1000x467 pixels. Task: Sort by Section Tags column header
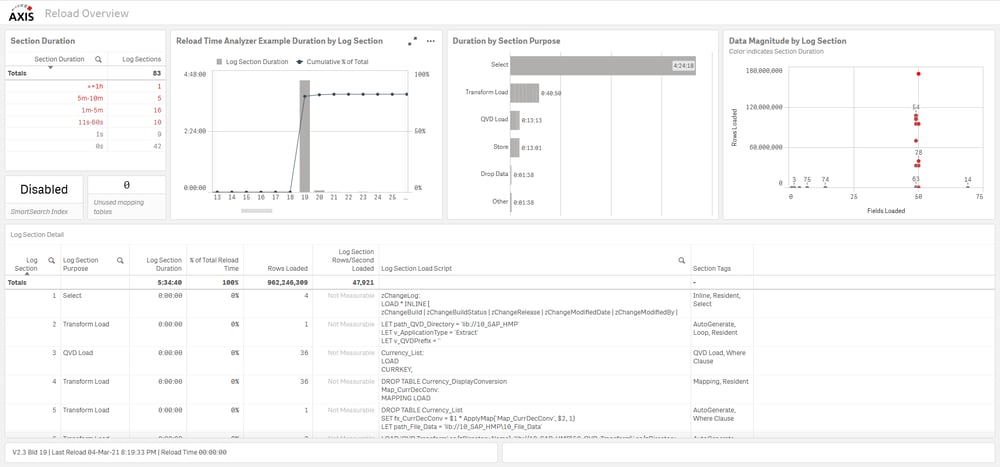tap(711, 269)
